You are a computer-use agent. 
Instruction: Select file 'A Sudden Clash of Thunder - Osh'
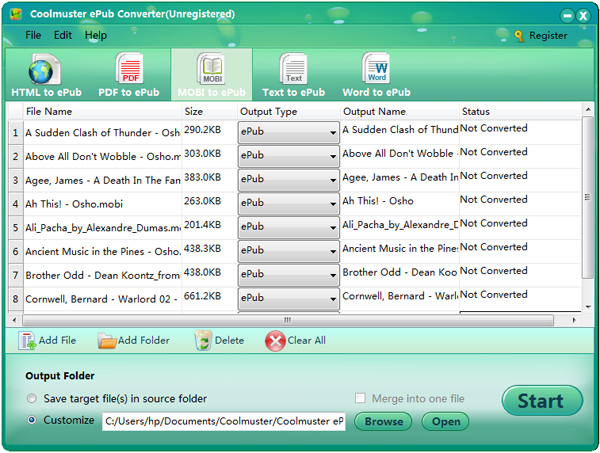coord(103,133)
